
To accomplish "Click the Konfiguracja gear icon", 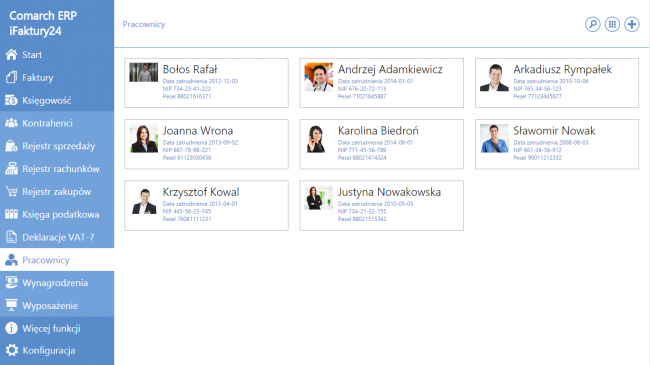I will click(12, 350).
